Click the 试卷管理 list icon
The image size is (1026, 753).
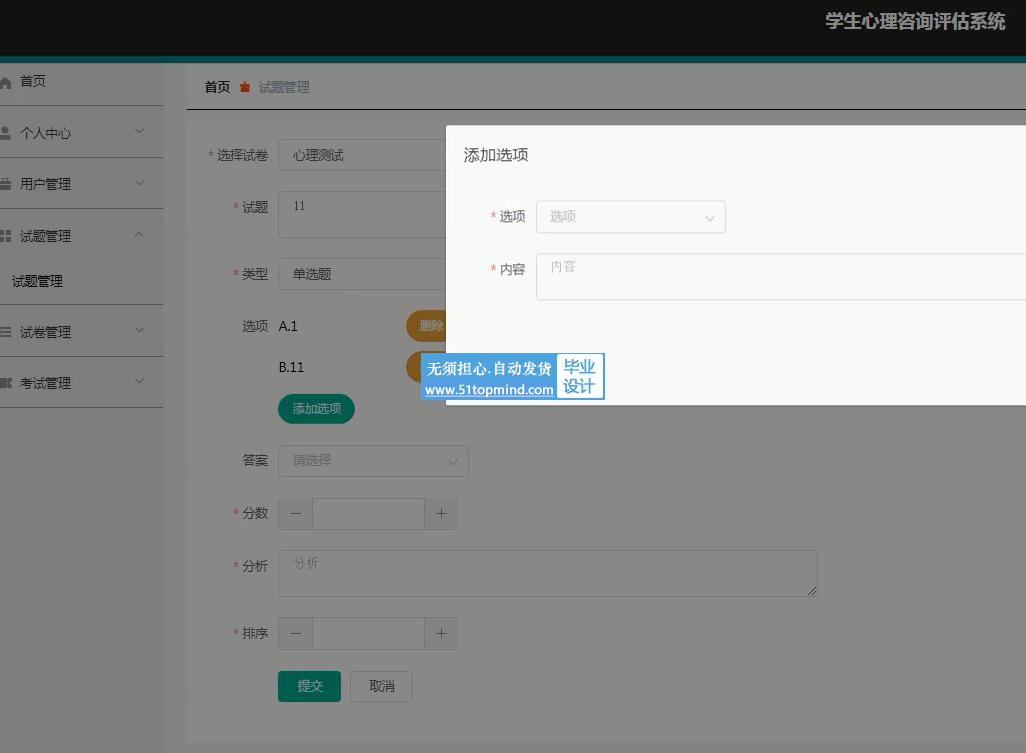coord(5,332)
